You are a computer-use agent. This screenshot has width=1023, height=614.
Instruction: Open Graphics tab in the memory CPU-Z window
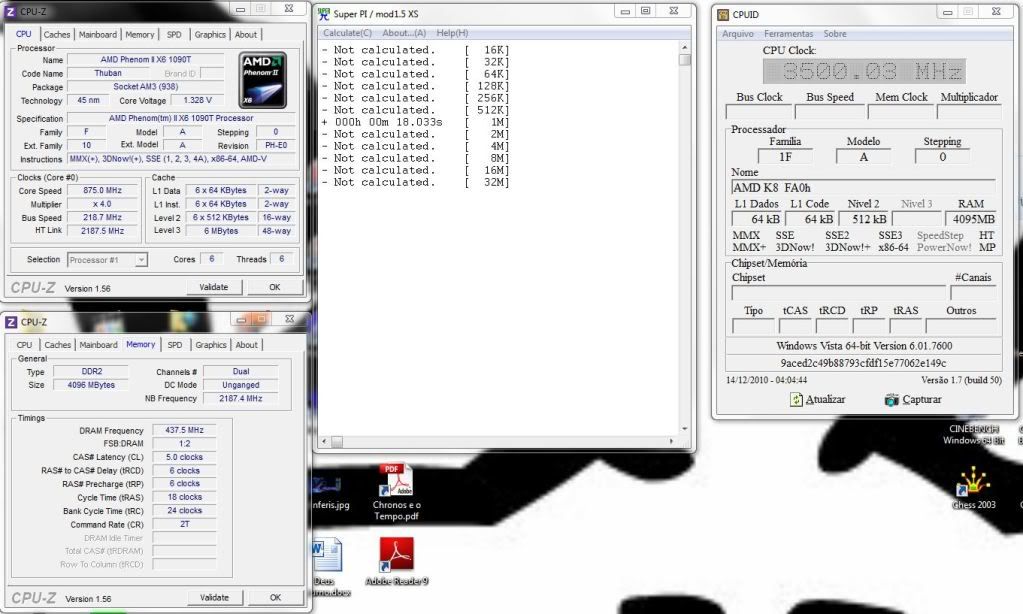(x=211, y=345)
